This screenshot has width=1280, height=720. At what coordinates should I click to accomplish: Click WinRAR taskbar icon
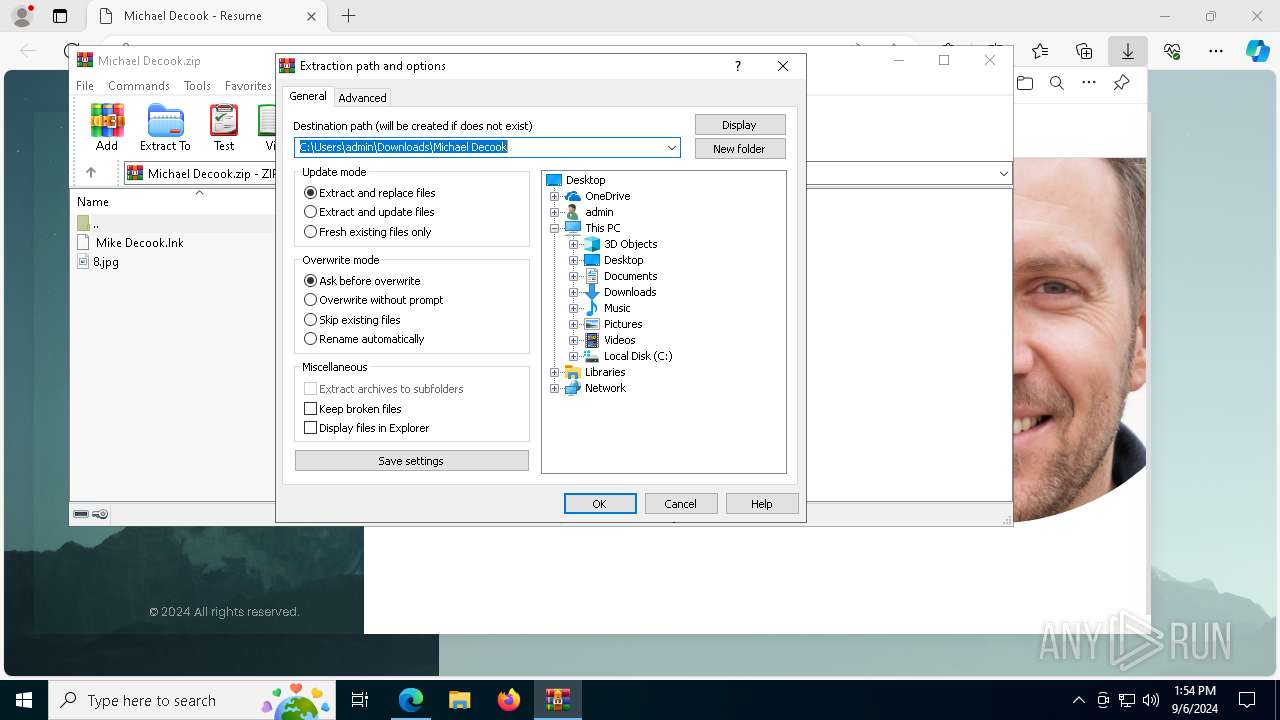pos(558,700)
